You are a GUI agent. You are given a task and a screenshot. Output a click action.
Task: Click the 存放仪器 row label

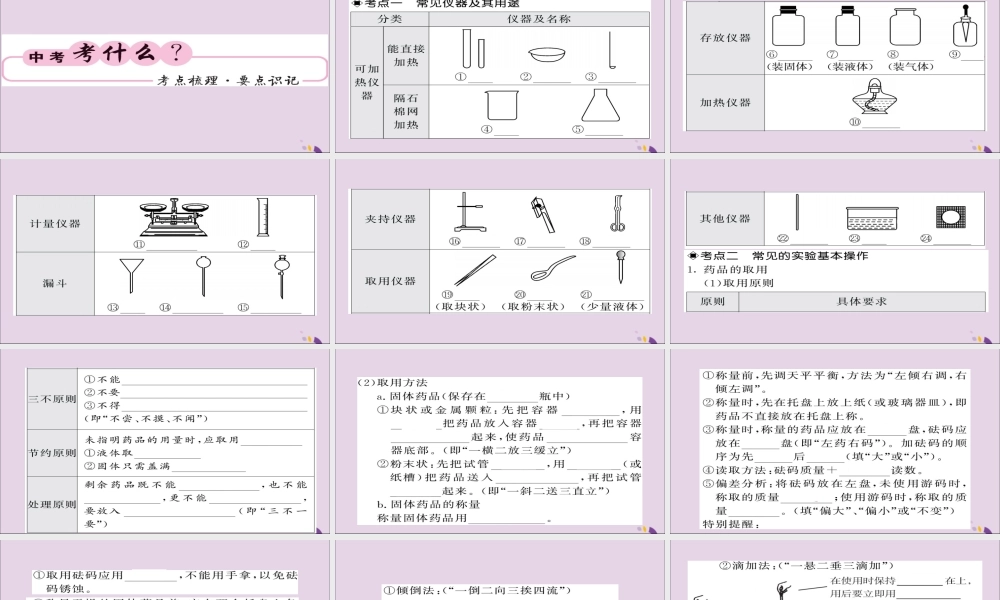click(x=725, y=38)
